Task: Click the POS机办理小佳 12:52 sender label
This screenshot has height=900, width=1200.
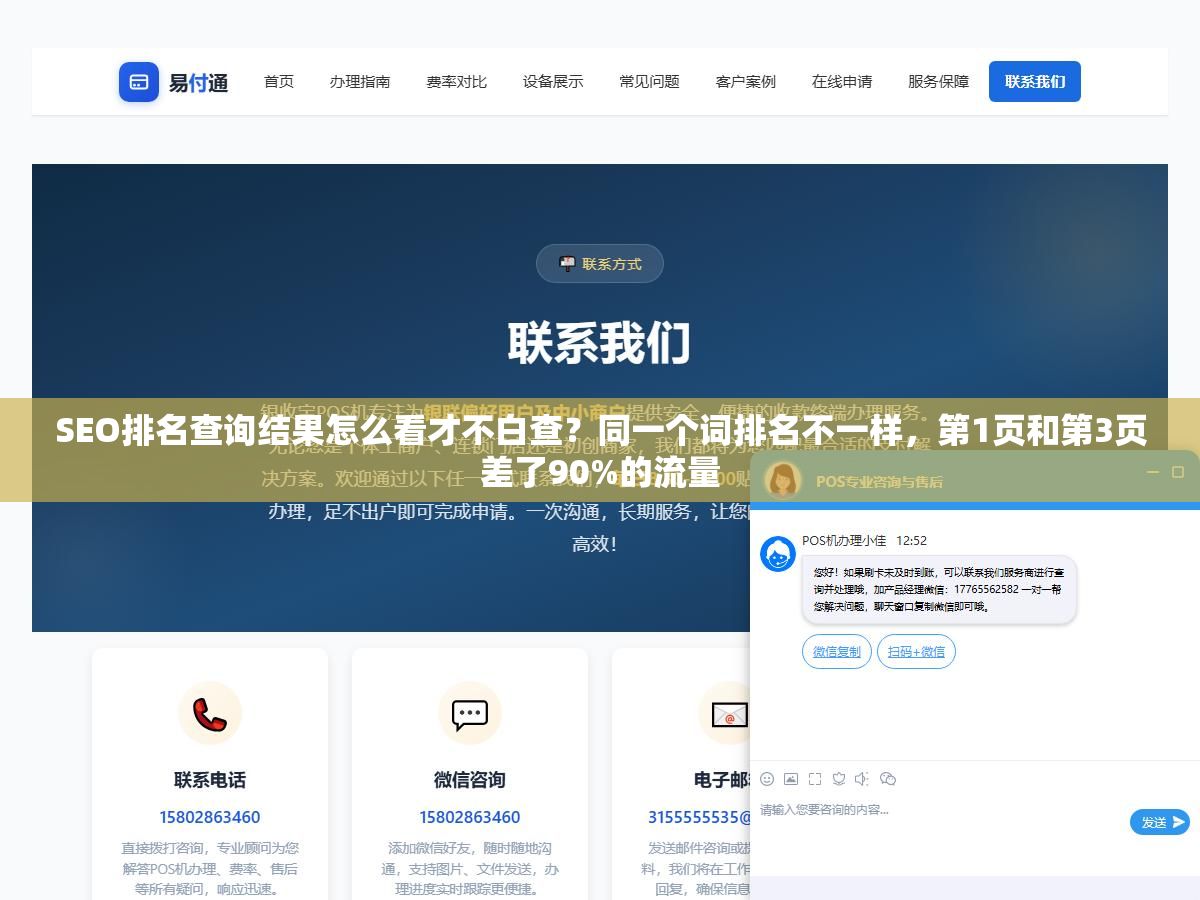Action: [864, 540]
